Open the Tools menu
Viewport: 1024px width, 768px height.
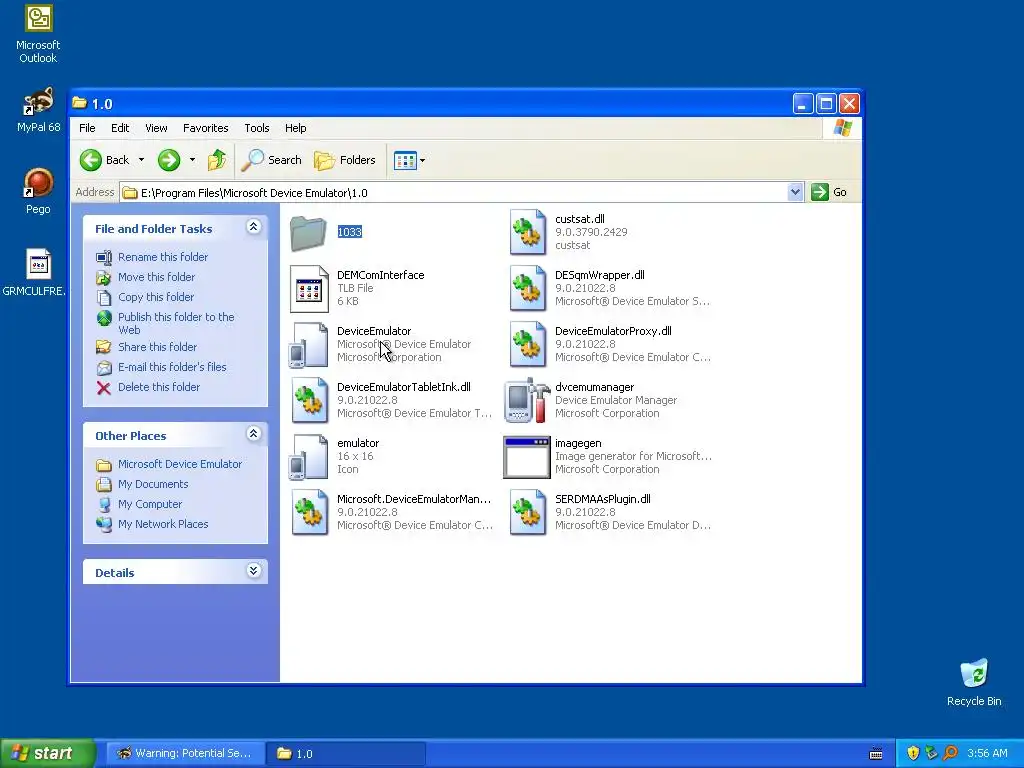pyautogui.click(x=257, y=128)
